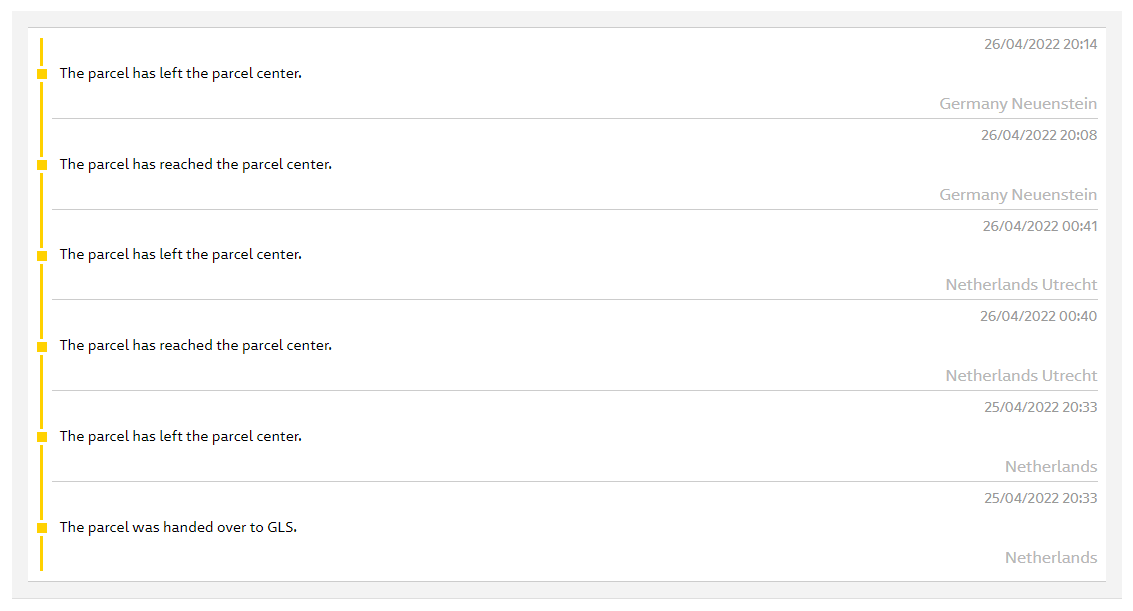Select "The parcel was handed over to GLS." text
Image resolution: width=1133 pixels, height=611 pixels.
point(178,527)
